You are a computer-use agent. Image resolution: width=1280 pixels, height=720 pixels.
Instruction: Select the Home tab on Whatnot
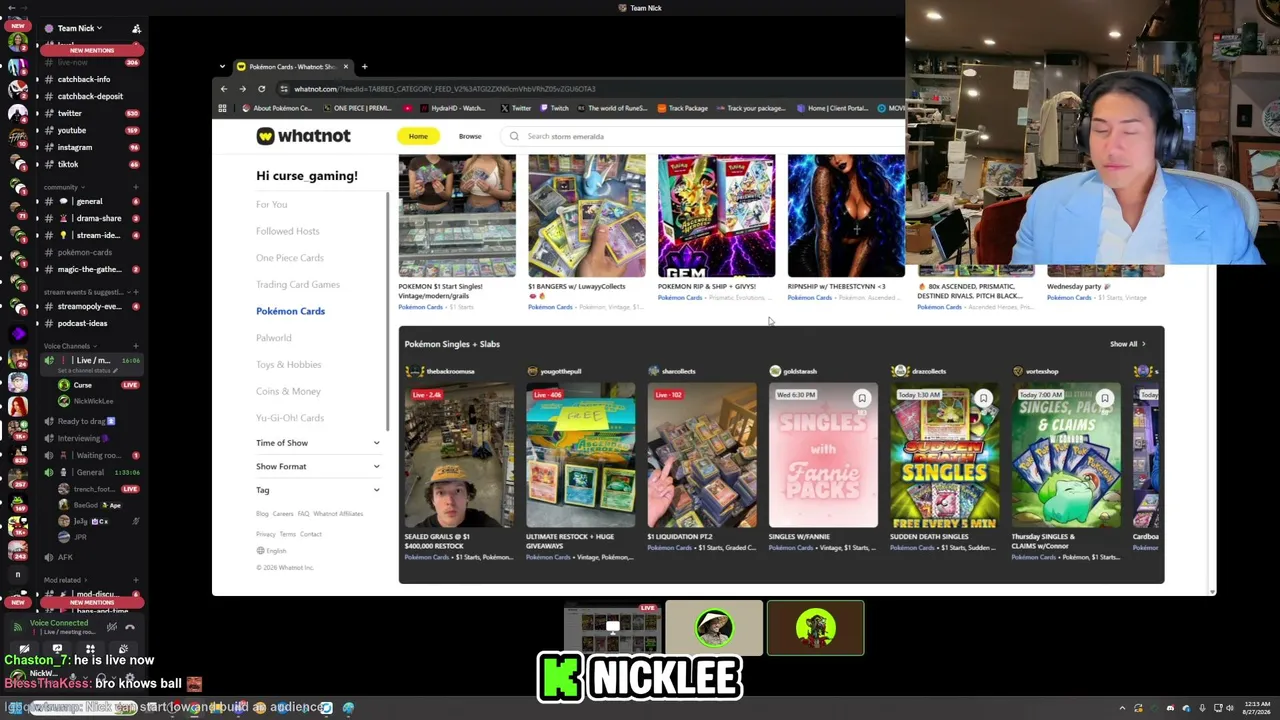pos(418,136)
